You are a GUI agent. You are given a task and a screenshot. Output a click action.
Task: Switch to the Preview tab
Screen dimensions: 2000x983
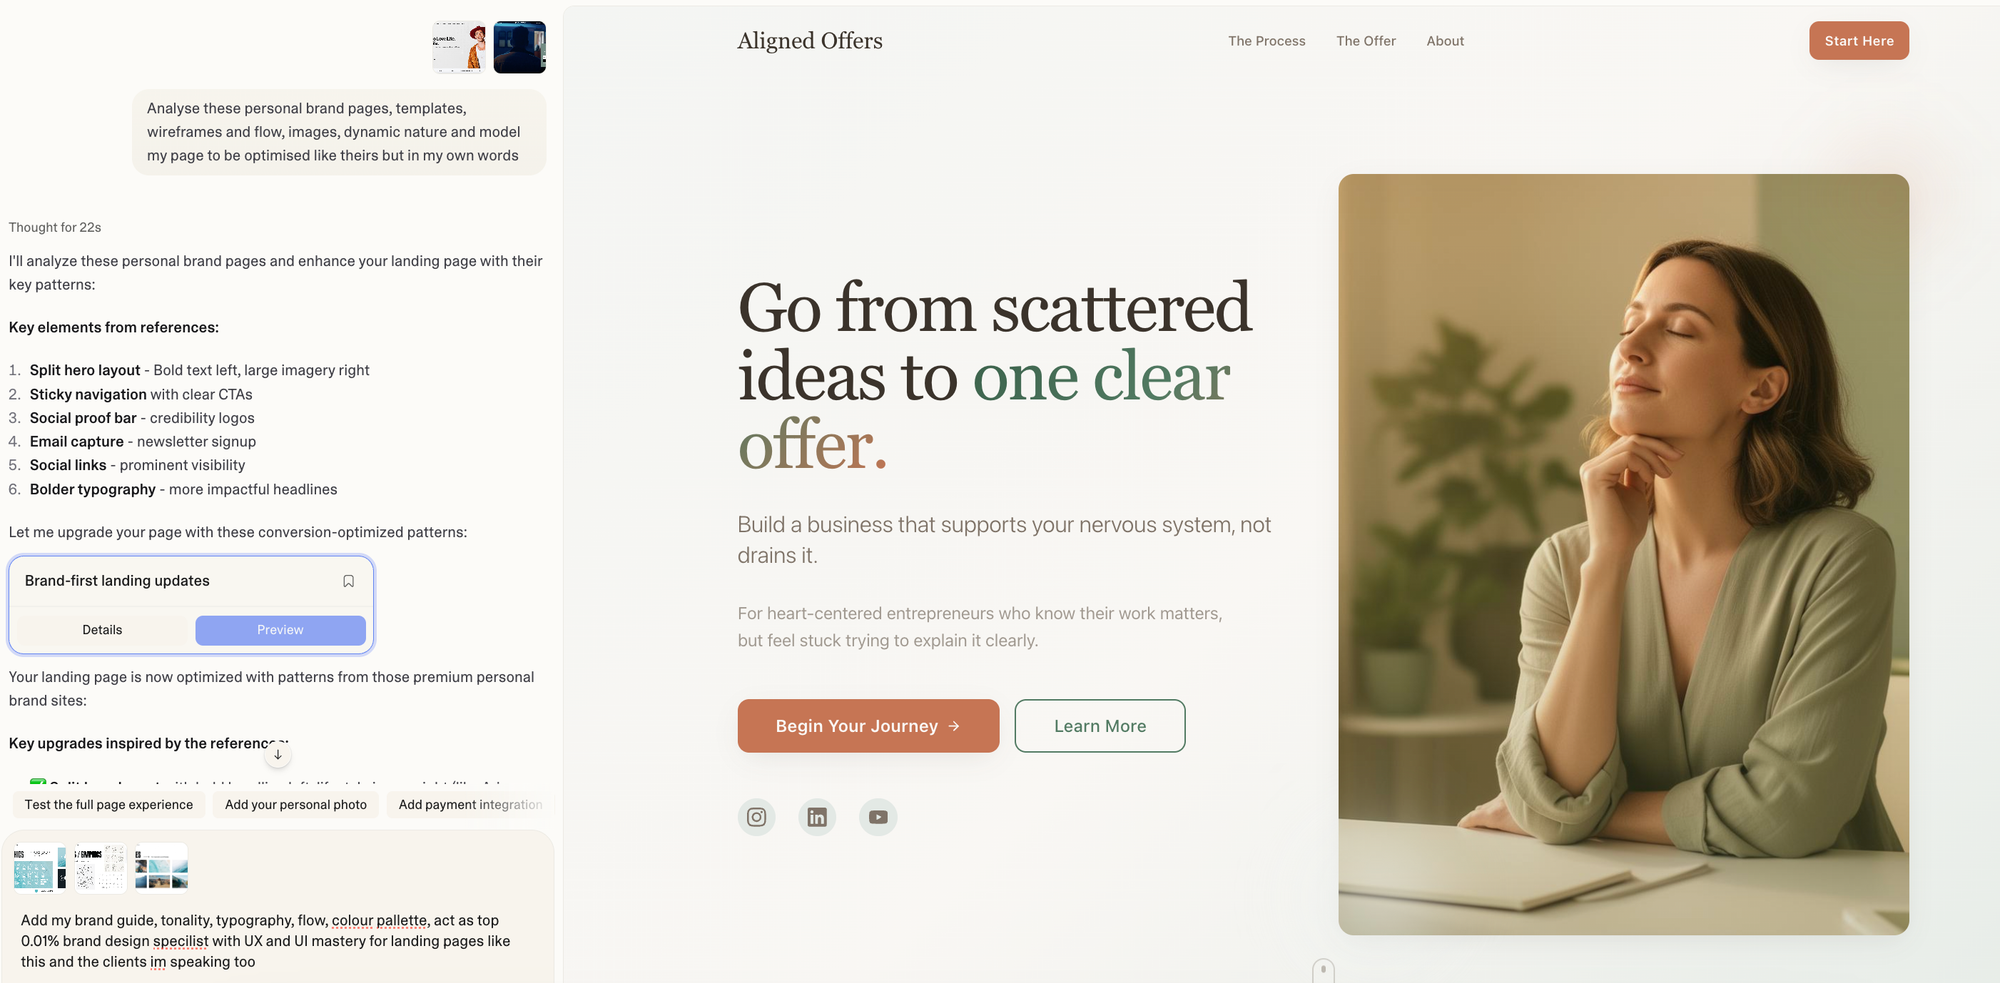(x=280, y=630)
